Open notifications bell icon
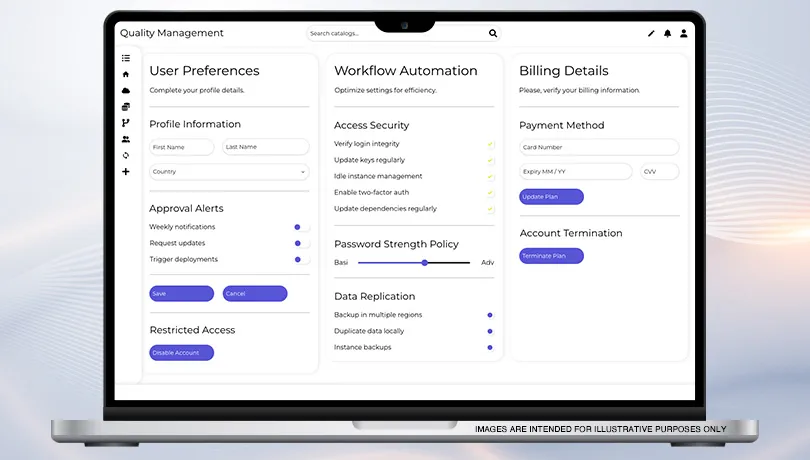810x460 pixels. click(668, 33)
